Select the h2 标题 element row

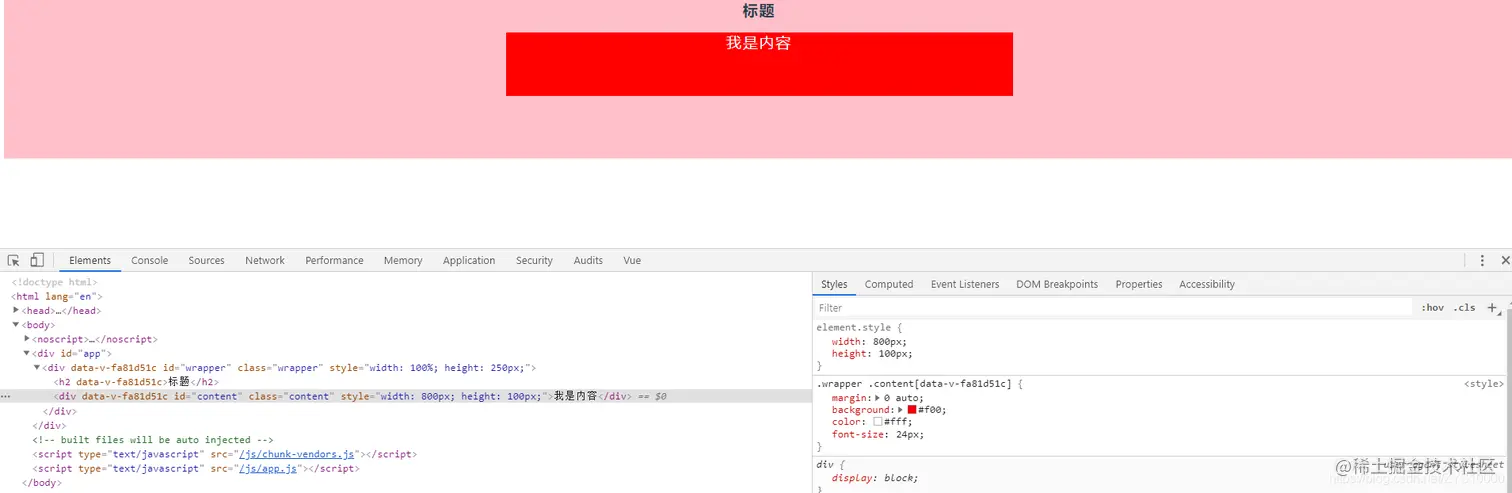click(x=136, y=382)
